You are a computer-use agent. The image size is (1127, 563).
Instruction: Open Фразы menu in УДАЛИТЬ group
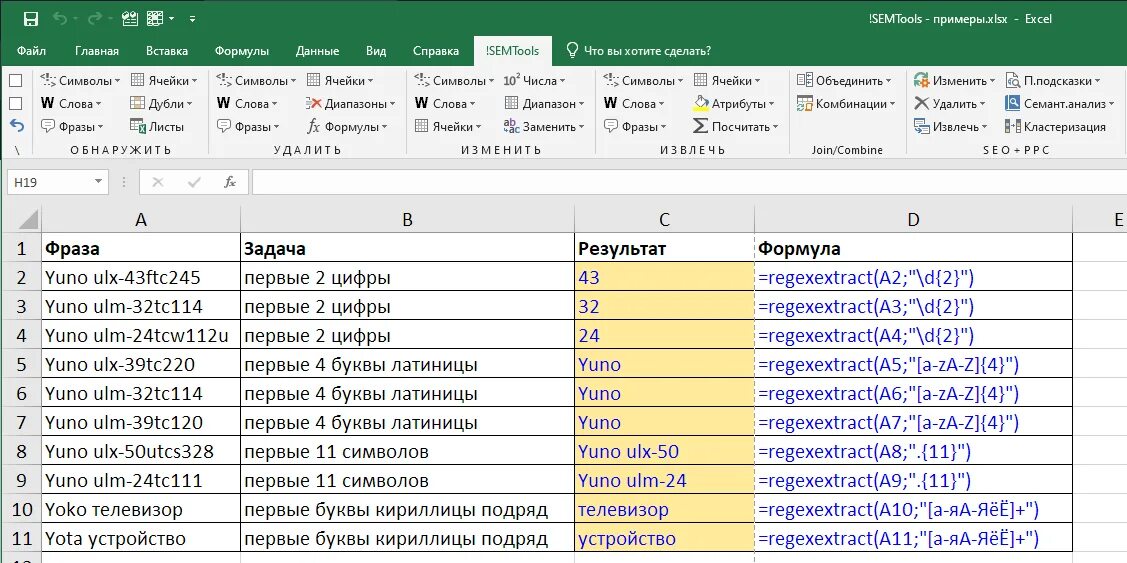click(248, 127)
